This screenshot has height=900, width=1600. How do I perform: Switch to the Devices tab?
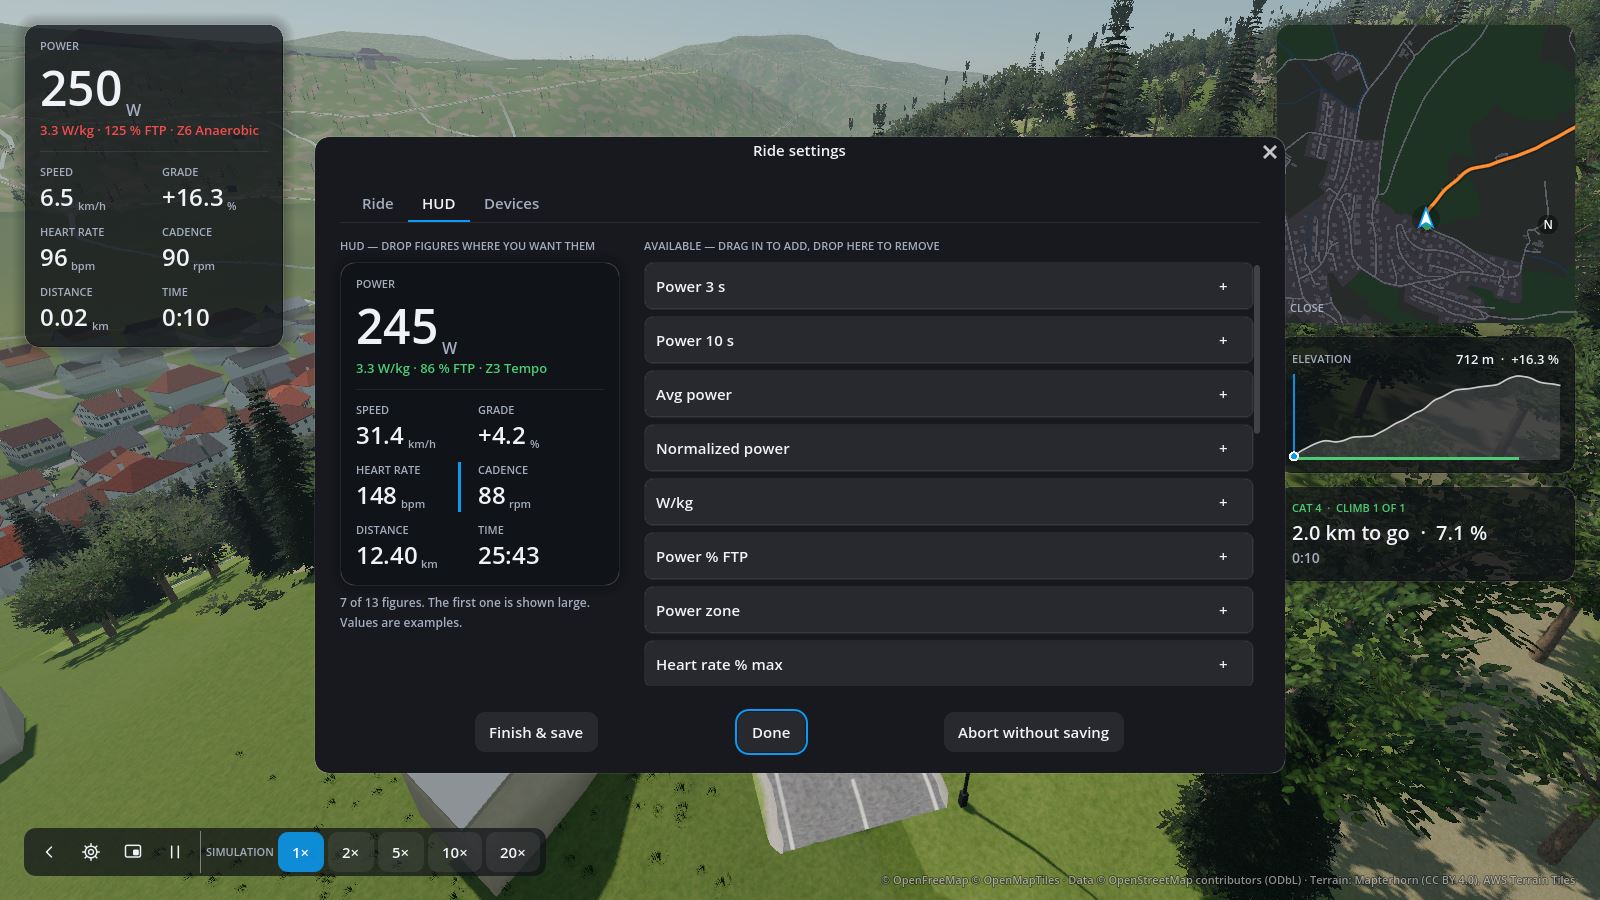(511, 204)
